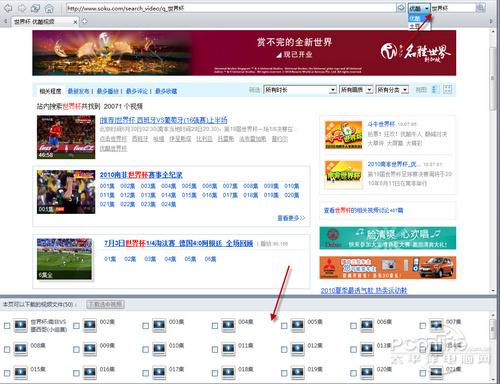The width and height of the screenshot is (500, 384).
Task: Open 西班牙VS葡萄牙 recommended video link
Action: tap(164, 120)
